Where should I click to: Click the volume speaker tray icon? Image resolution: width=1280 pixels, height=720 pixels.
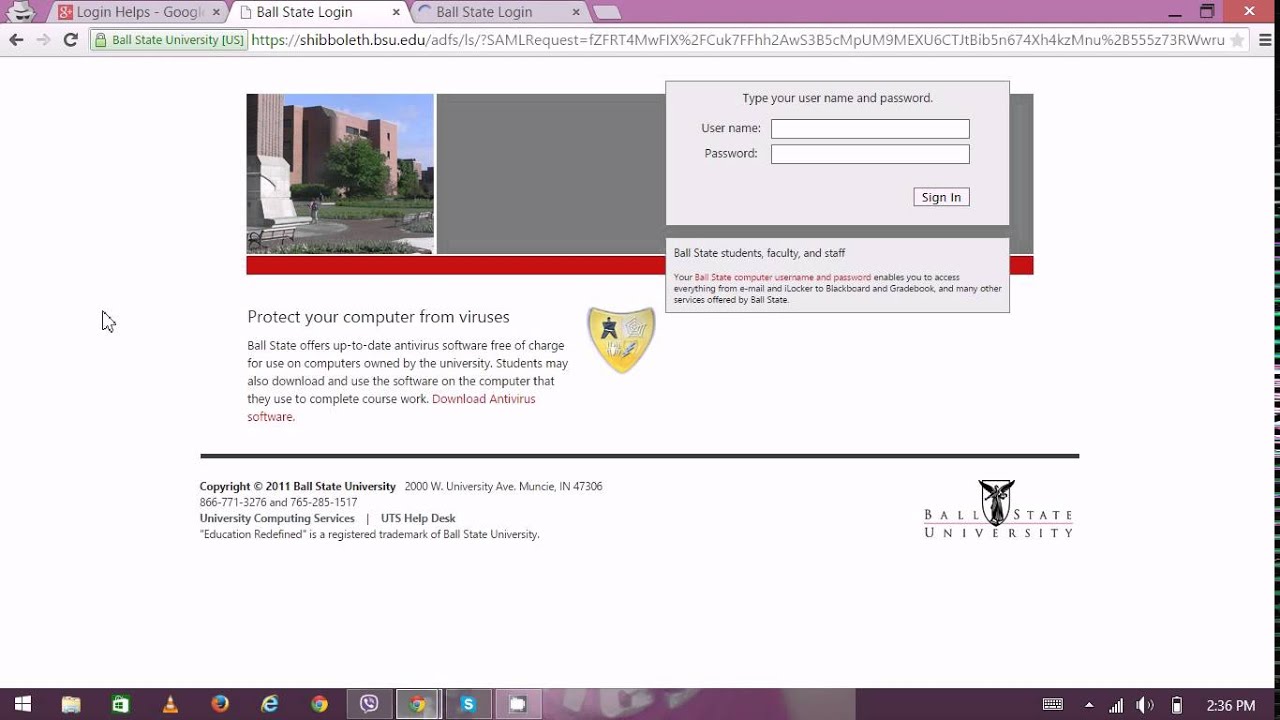click(x=1146, y=705)
